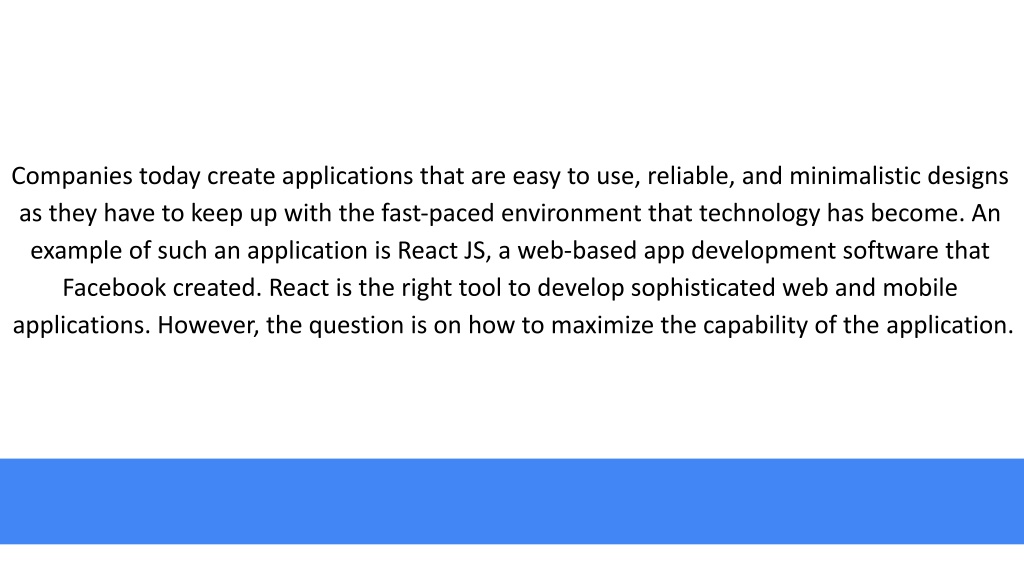Click the word "sophisticated"

coord(703,289)
